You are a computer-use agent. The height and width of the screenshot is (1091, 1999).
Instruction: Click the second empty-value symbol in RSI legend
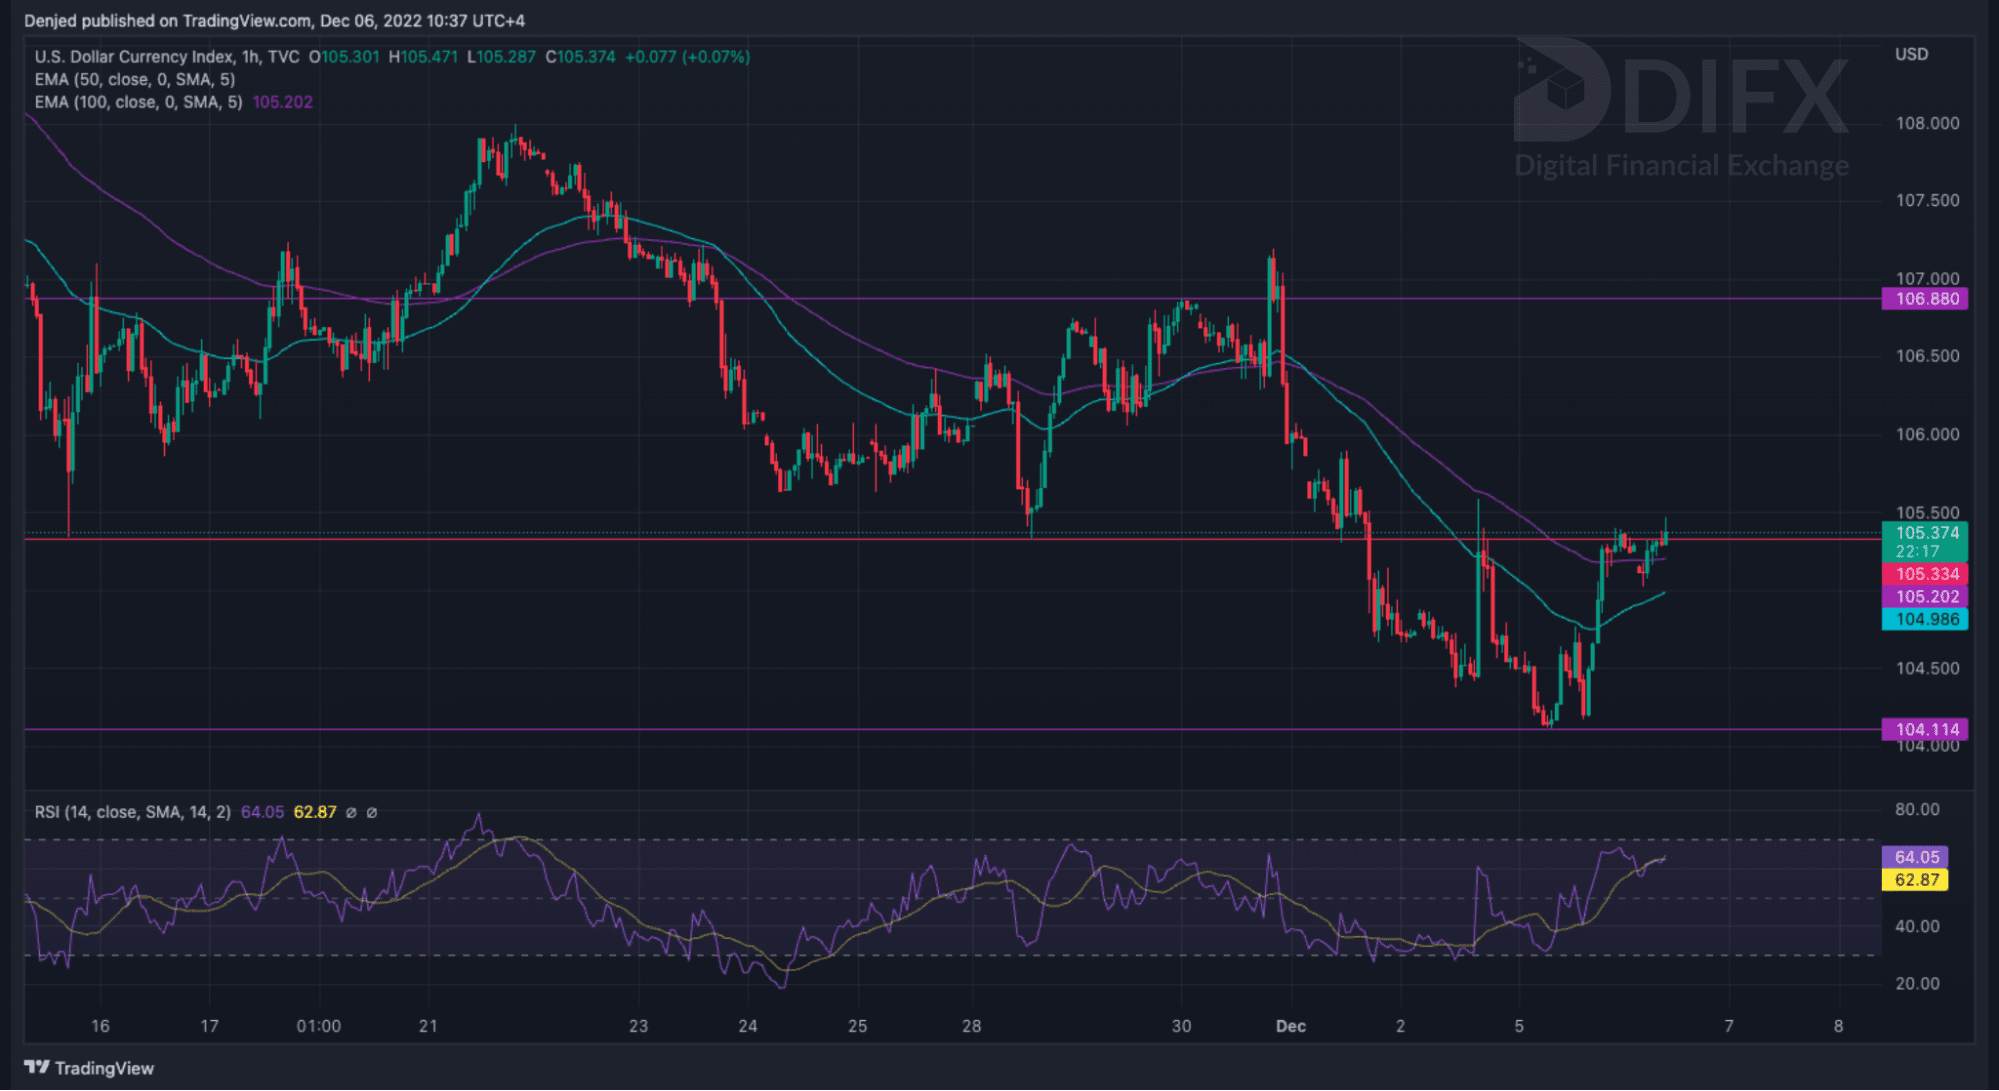click(372, 813)
